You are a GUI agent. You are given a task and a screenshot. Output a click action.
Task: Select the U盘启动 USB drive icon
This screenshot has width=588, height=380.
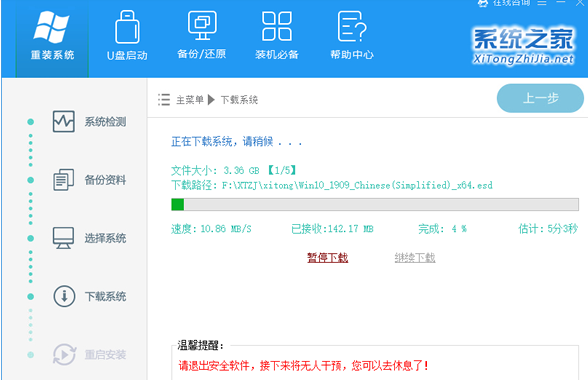(127, 27)
